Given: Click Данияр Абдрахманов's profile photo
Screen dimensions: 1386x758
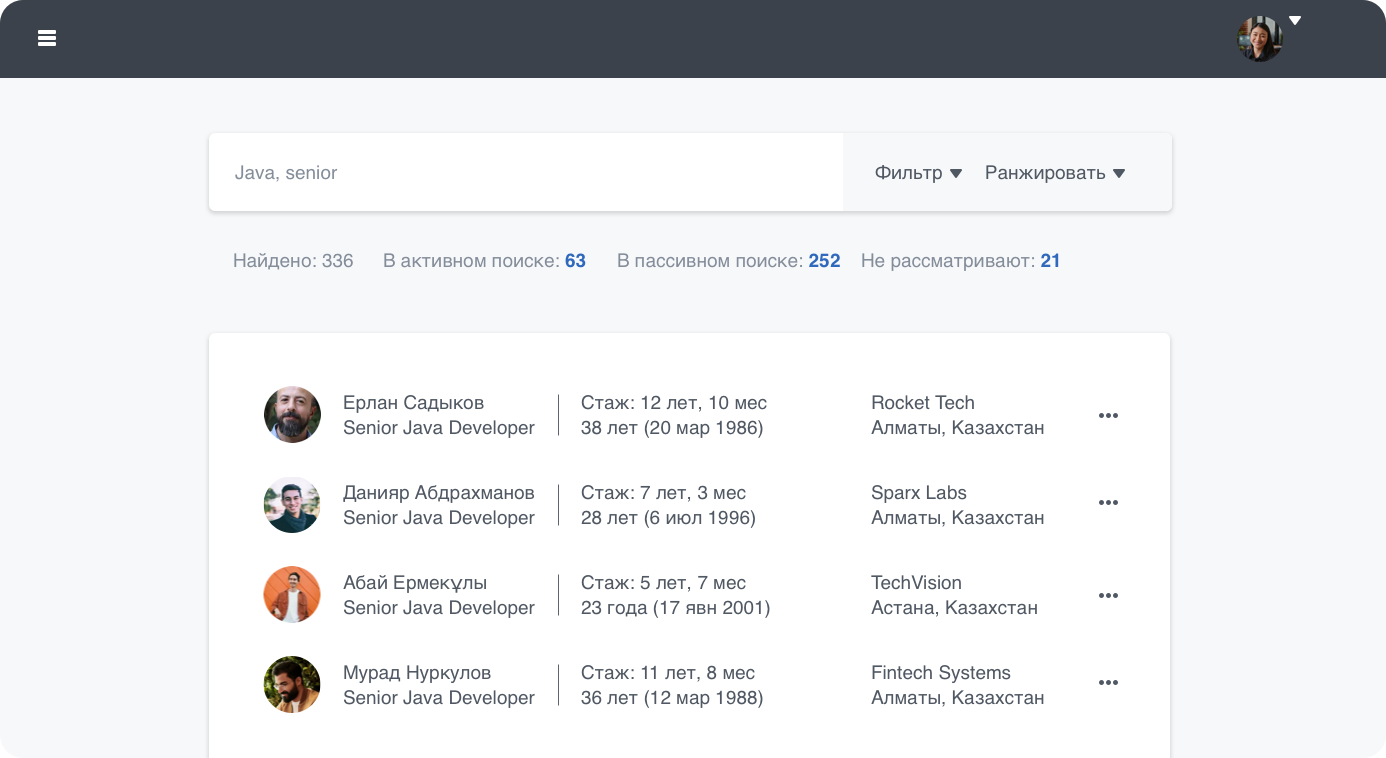Looking at the screenshot, I should point(292,505).
